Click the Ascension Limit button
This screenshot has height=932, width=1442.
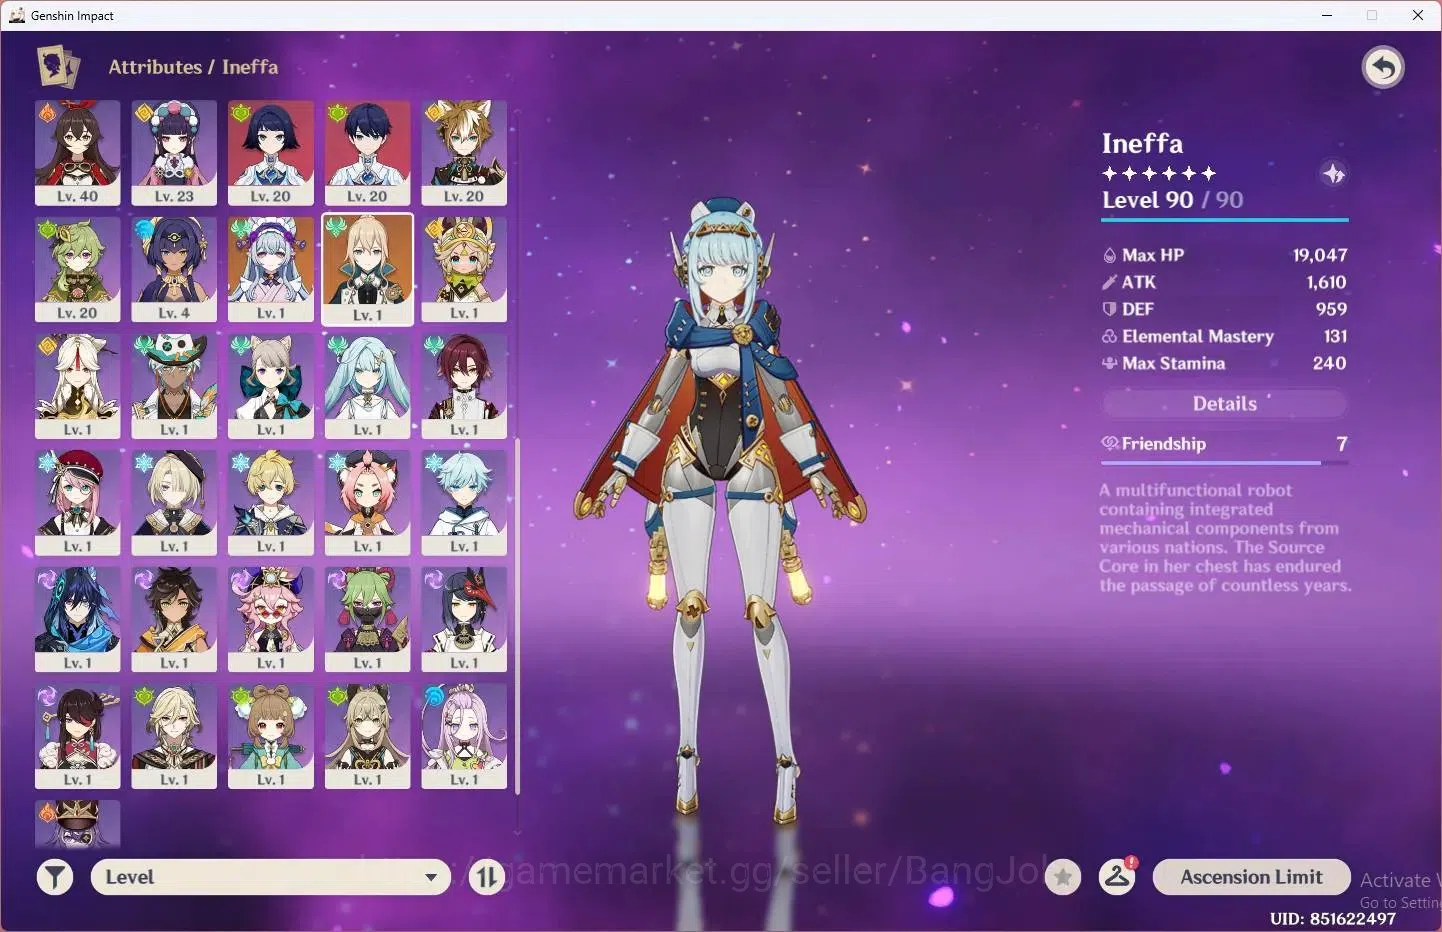click(1251, 877)
